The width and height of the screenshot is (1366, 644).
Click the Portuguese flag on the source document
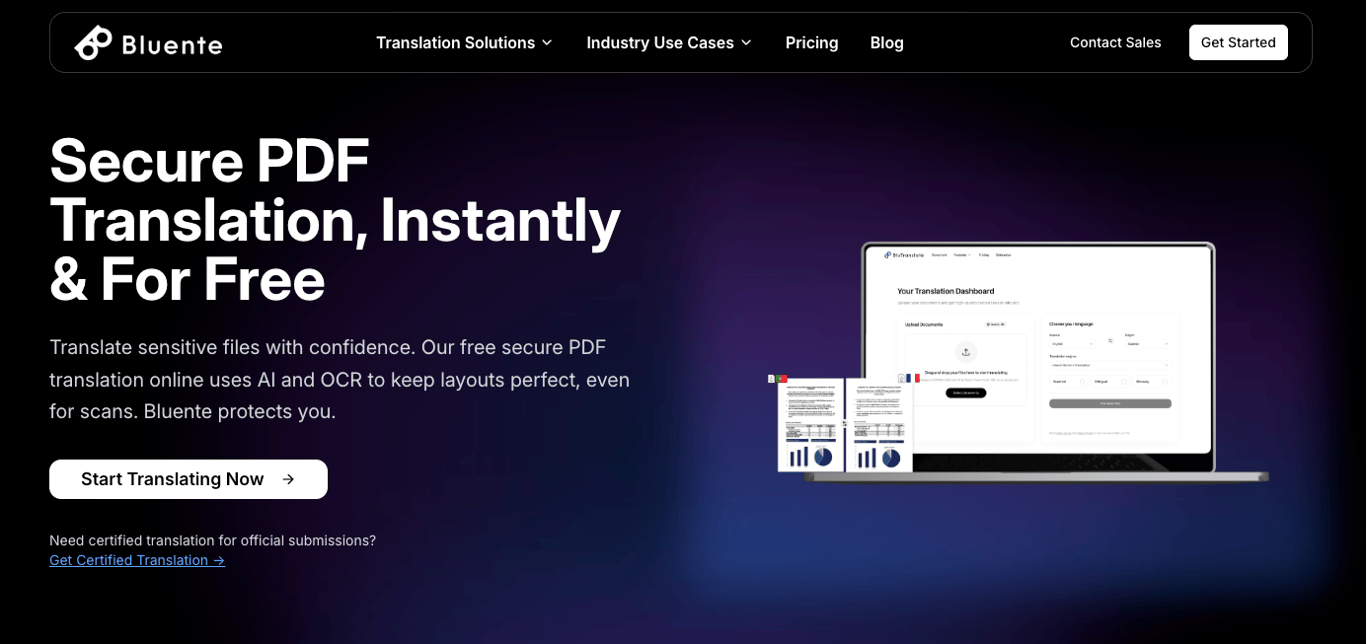pos(781,379)
